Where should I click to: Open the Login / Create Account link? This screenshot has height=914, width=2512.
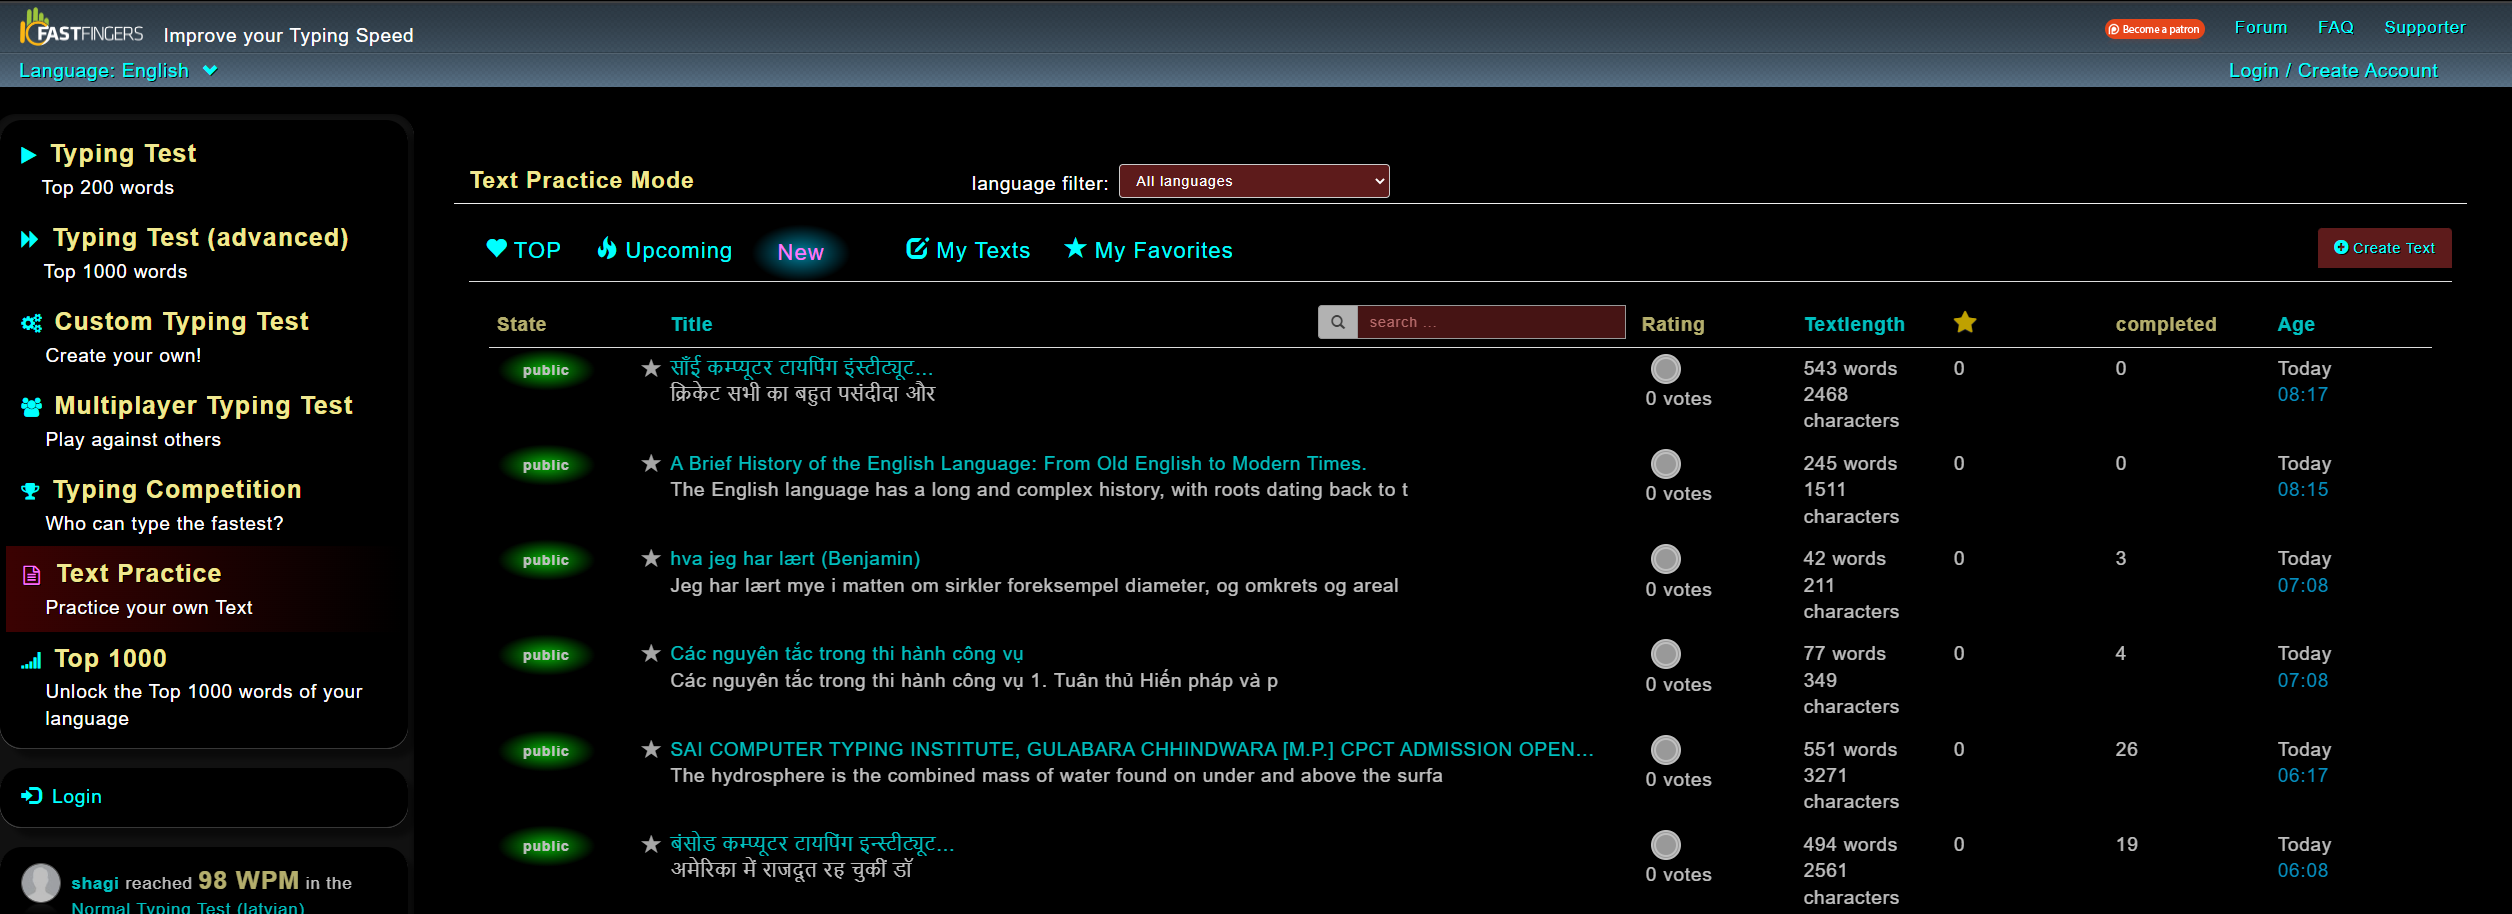point(2332,71)
